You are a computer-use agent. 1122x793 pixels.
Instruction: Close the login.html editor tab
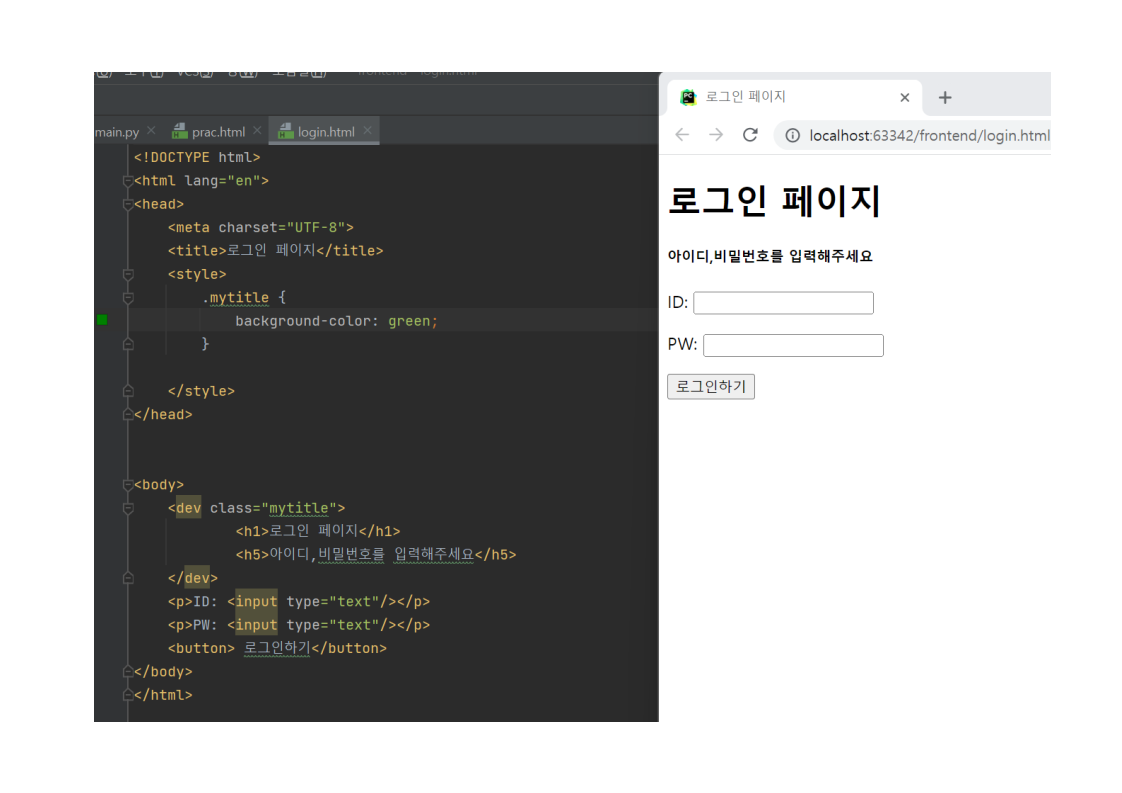[367, 130]
